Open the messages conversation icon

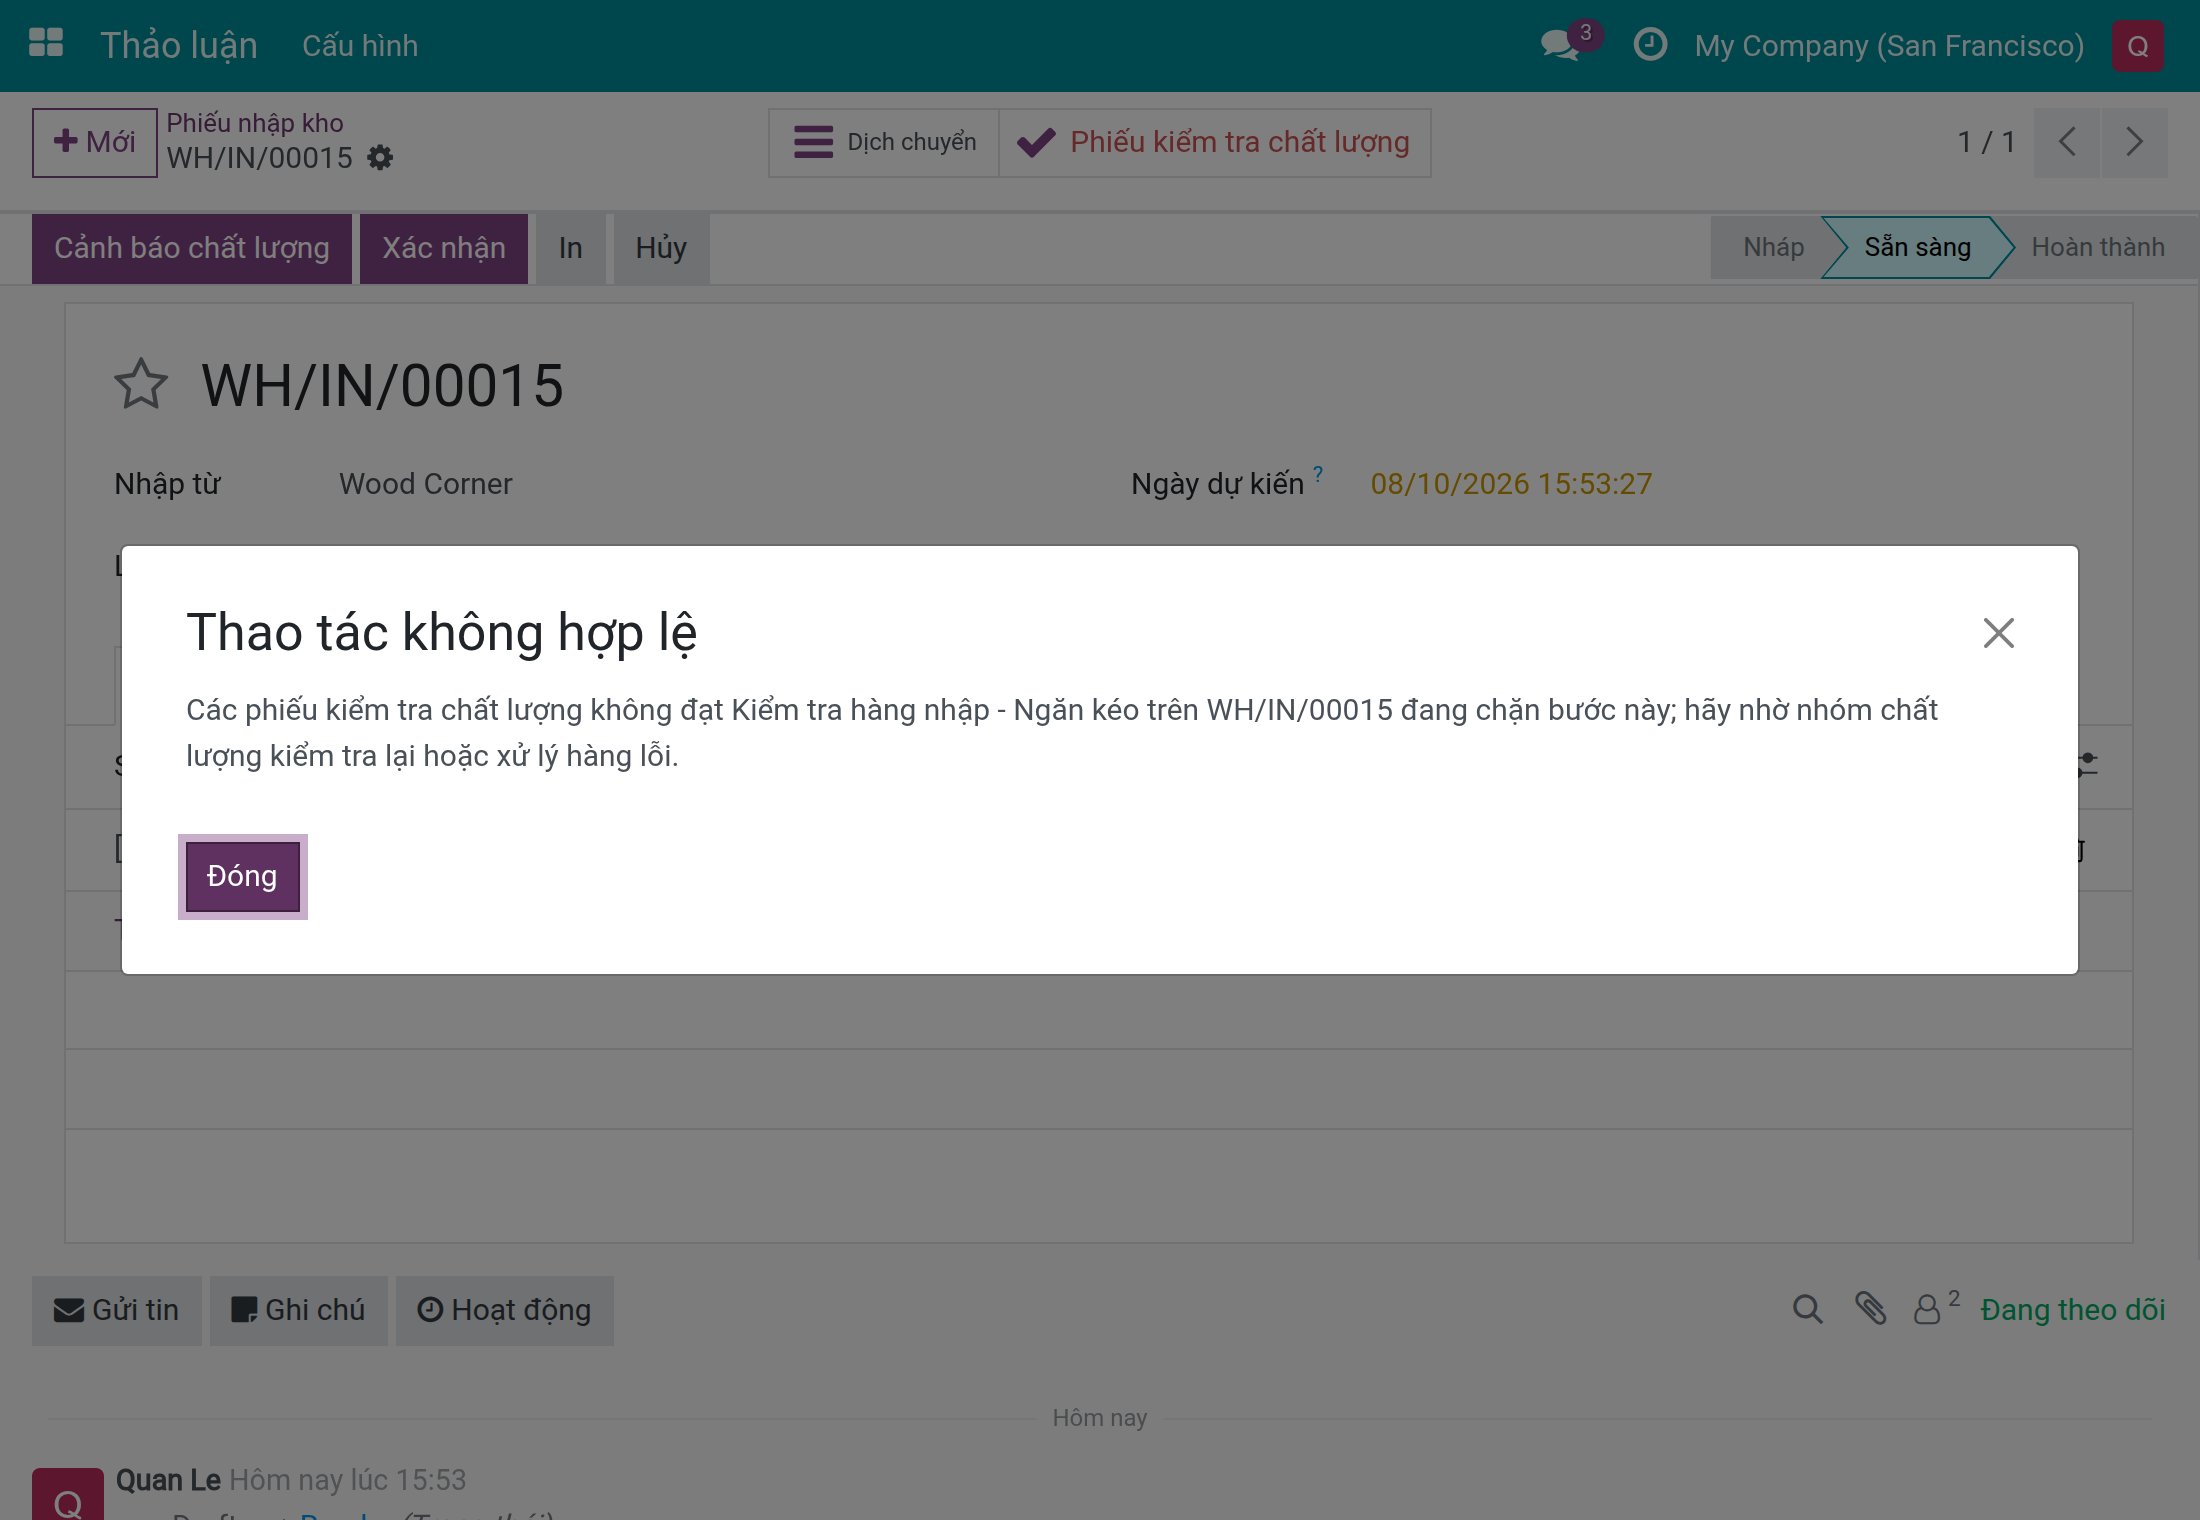point(1561,45)
